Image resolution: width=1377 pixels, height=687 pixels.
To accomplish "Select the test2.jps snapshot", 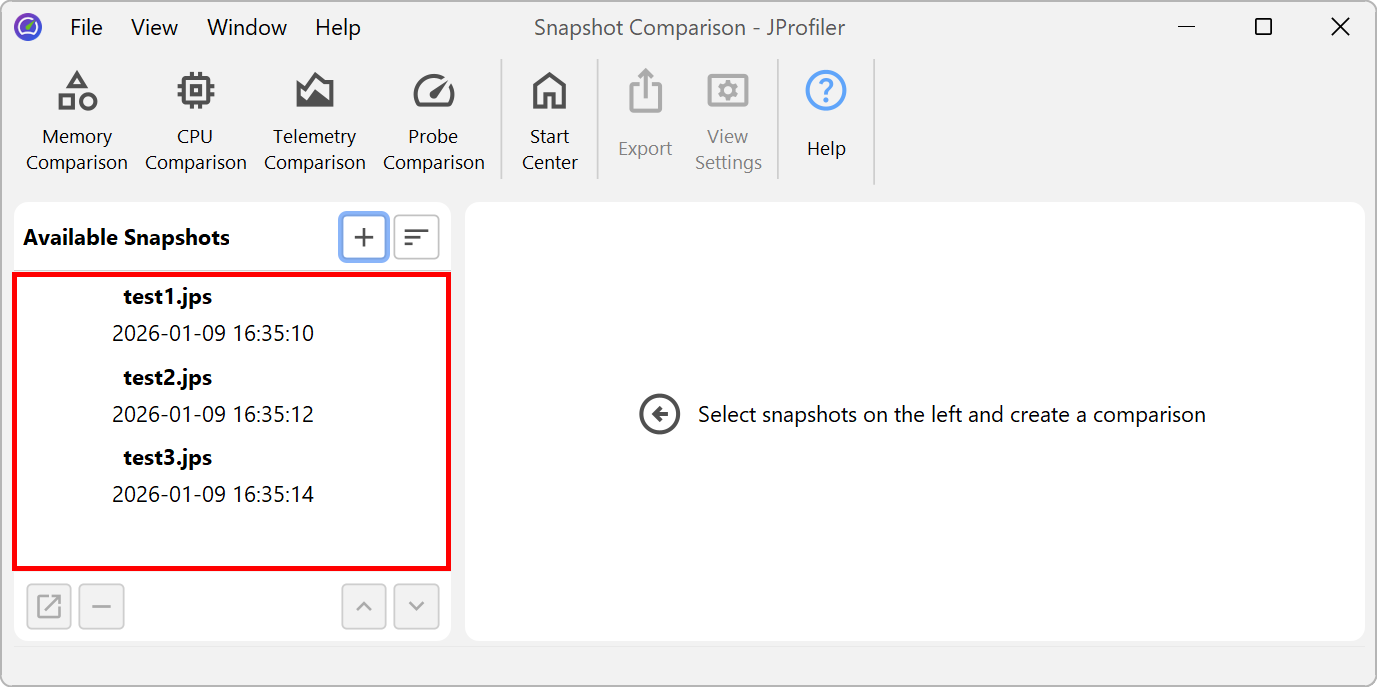I will coord(212,395).
